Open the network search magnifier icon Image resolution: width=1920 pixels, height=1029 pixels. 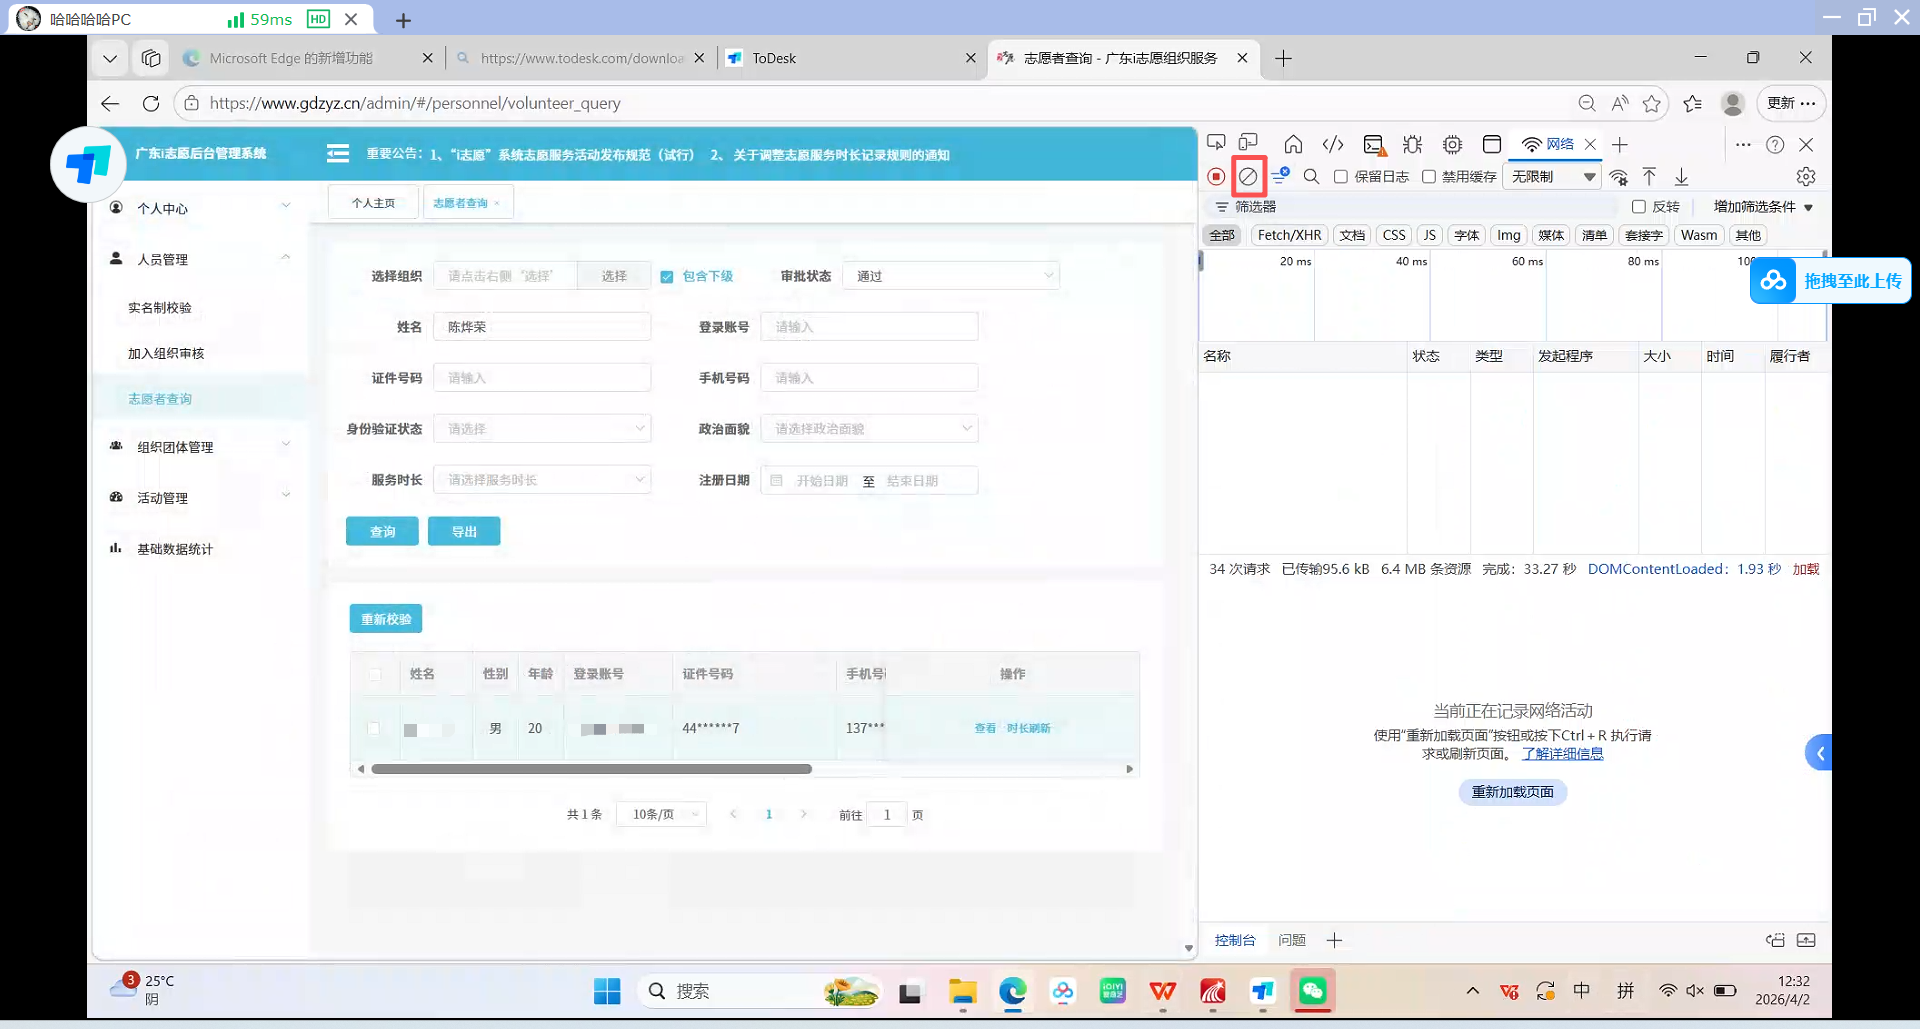click(1311, 177)
